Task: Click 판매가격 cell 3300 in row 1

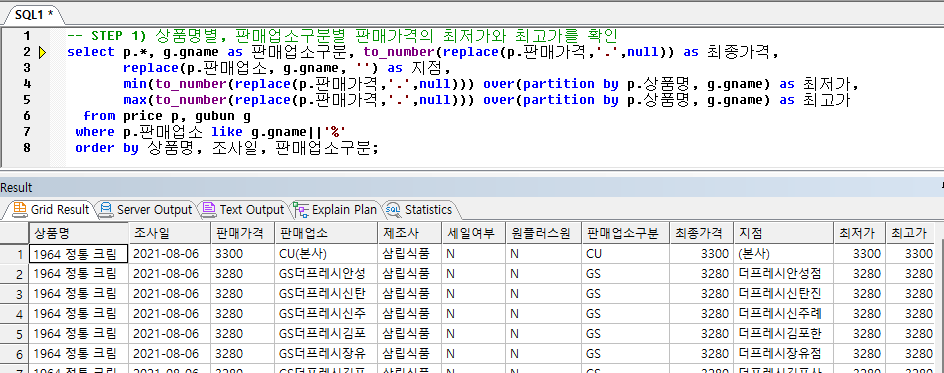Action: point(243,254)
